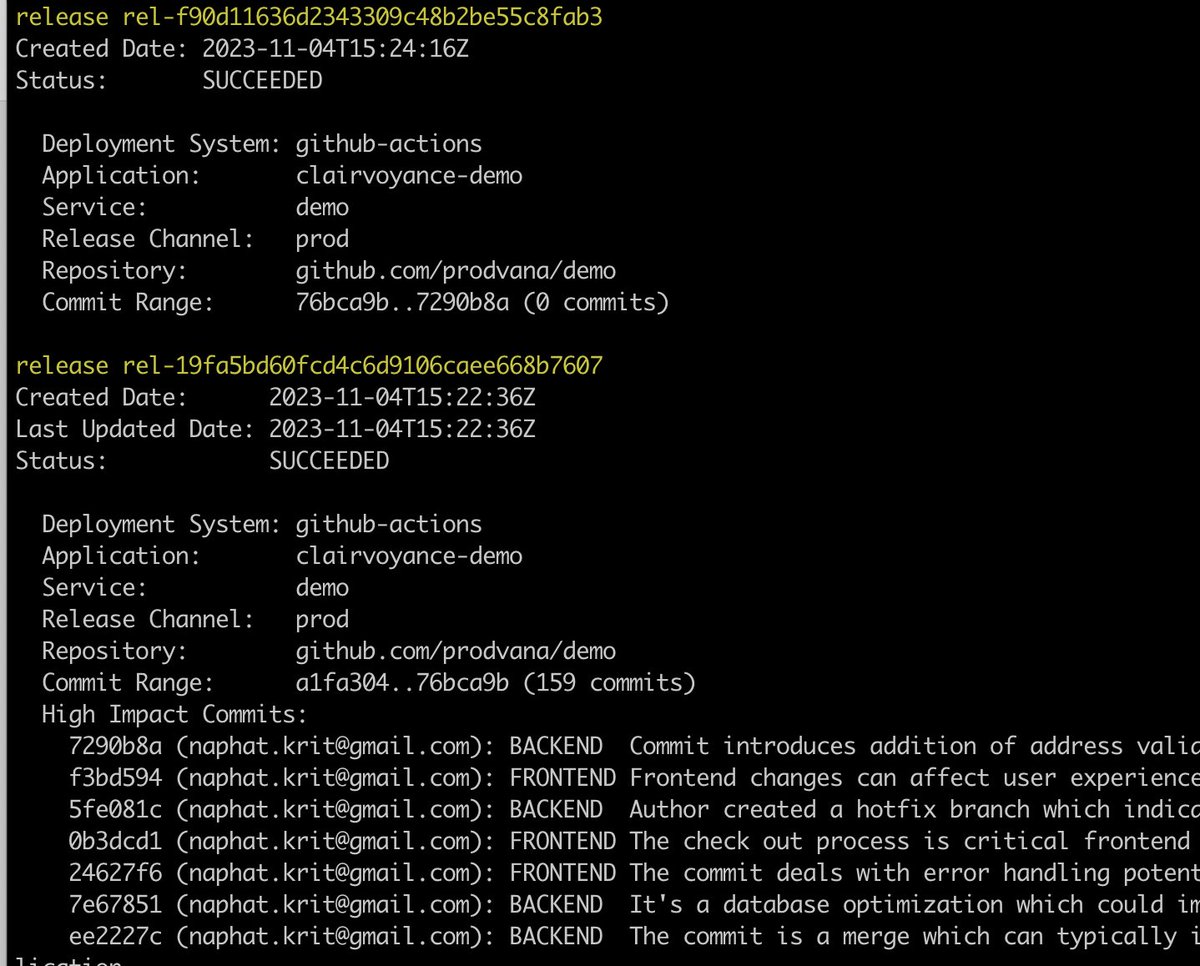This screenshot has width=1200, height=966.
Task: Click the BACKEND tag on the 7e67851 row
Action: (556, 905)
